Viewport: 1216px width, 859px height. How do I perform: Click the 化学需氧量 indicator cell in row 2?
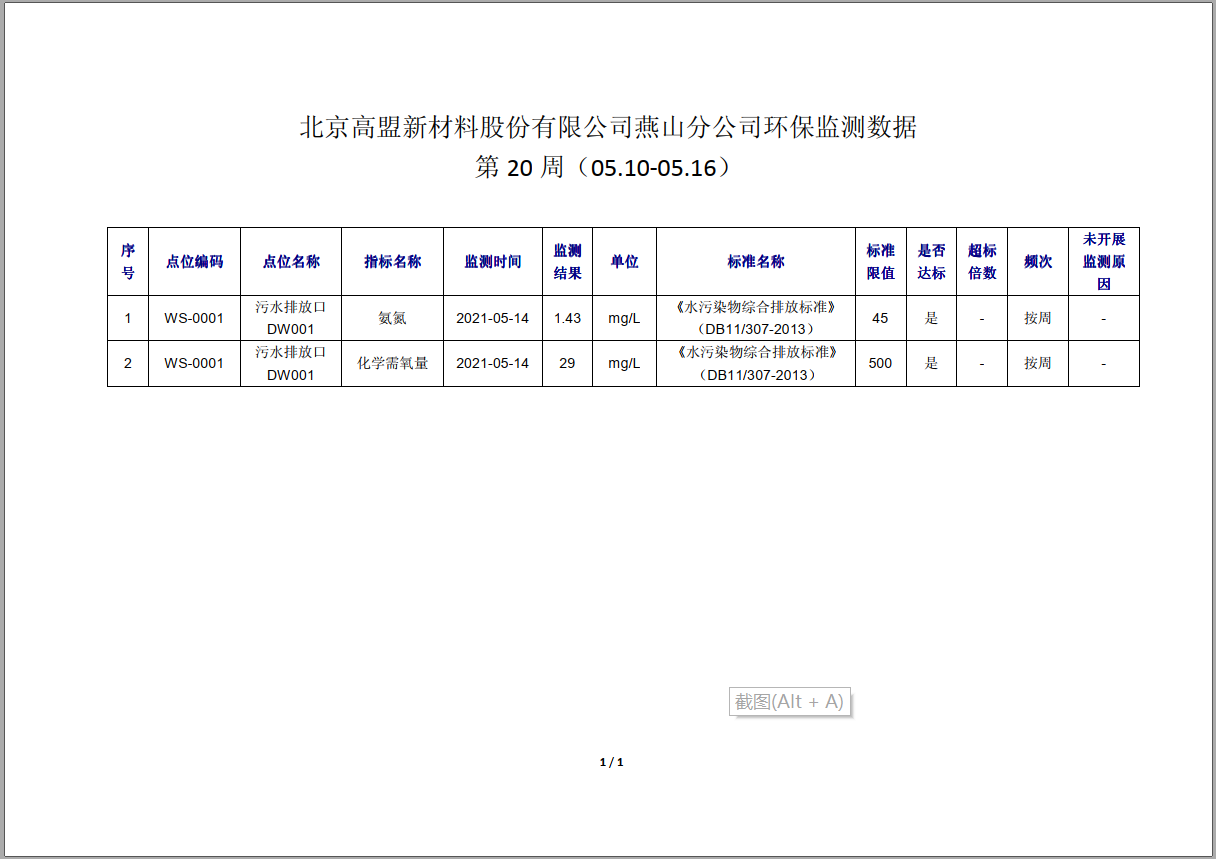click(392, 363)
